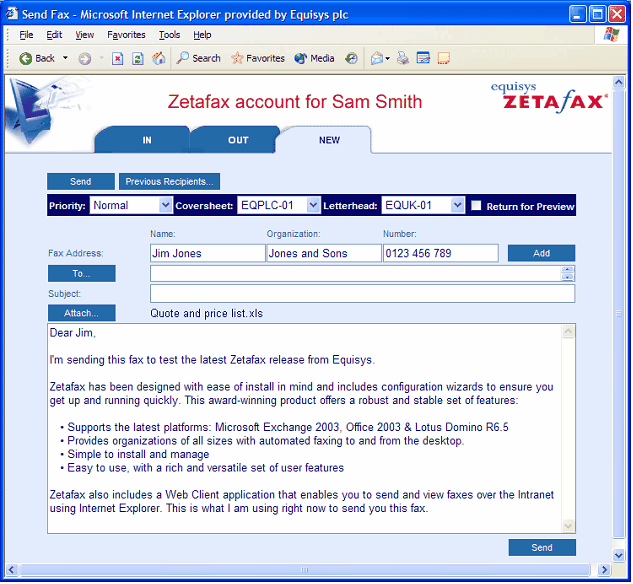Click the Print icon in toolbar
The image size is (633, 584).
(x=402, y=59)
